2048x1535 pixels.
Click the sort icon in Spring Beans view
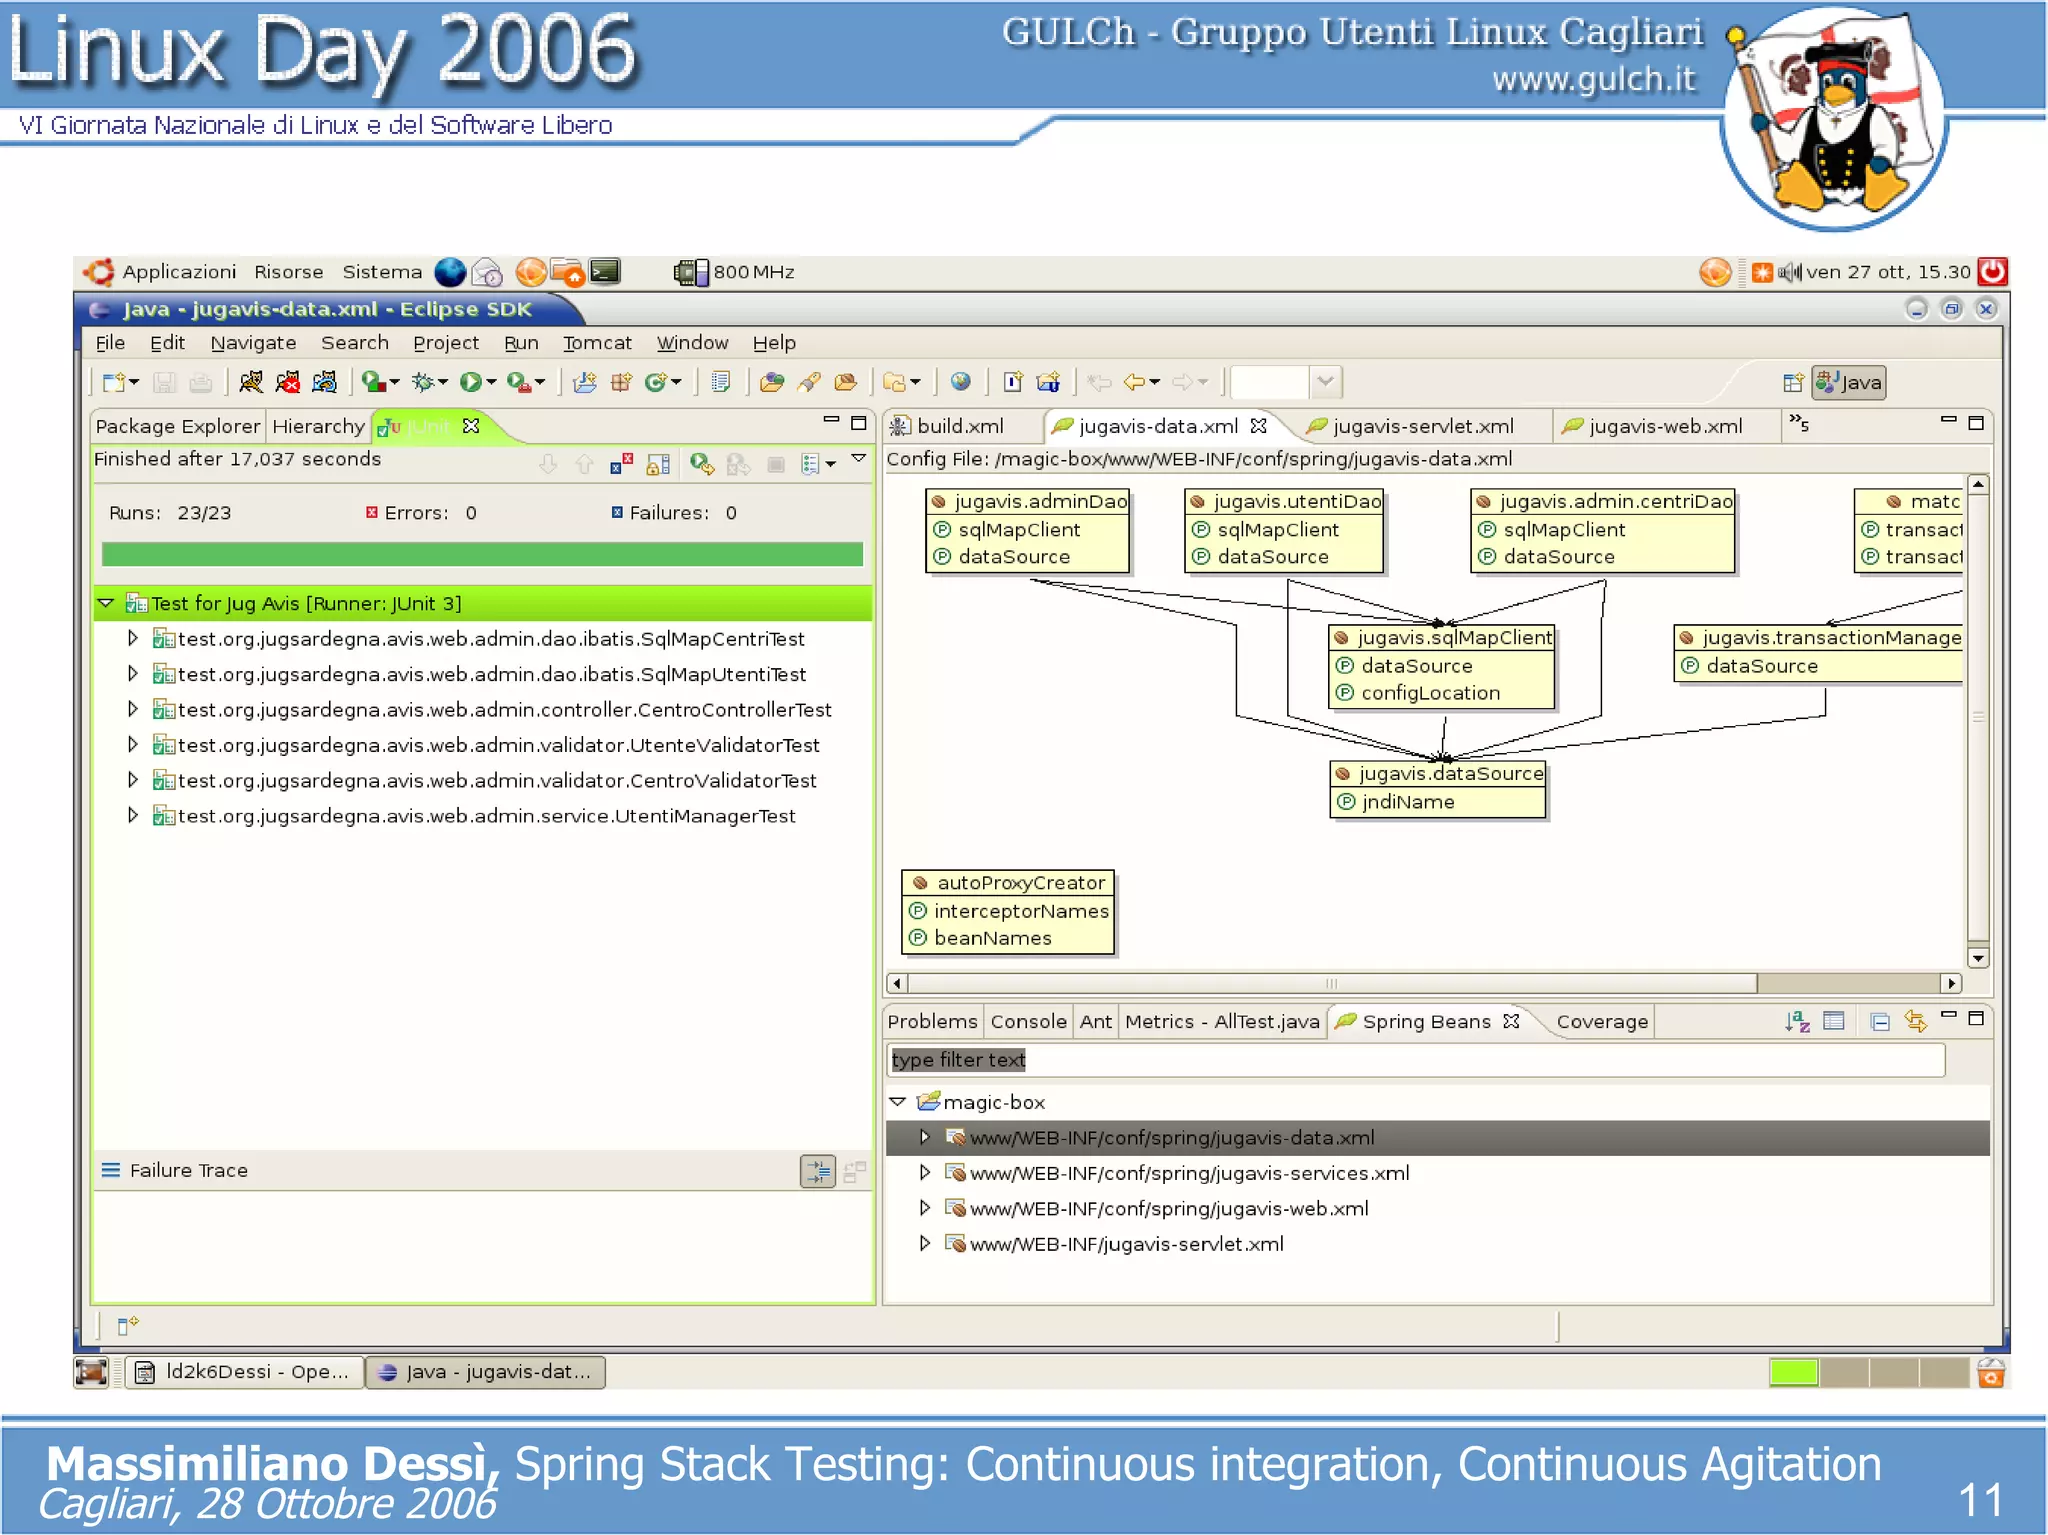coord(1797,1021)
